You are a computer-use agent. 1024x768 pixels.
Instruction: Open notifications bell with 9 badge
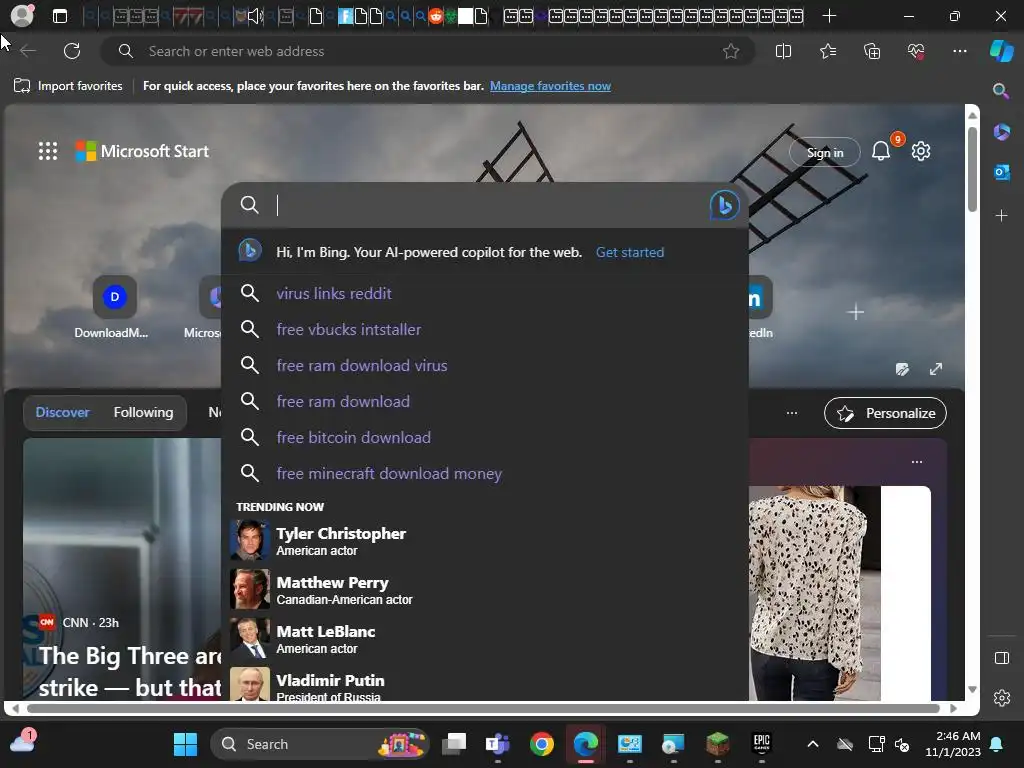882,151
